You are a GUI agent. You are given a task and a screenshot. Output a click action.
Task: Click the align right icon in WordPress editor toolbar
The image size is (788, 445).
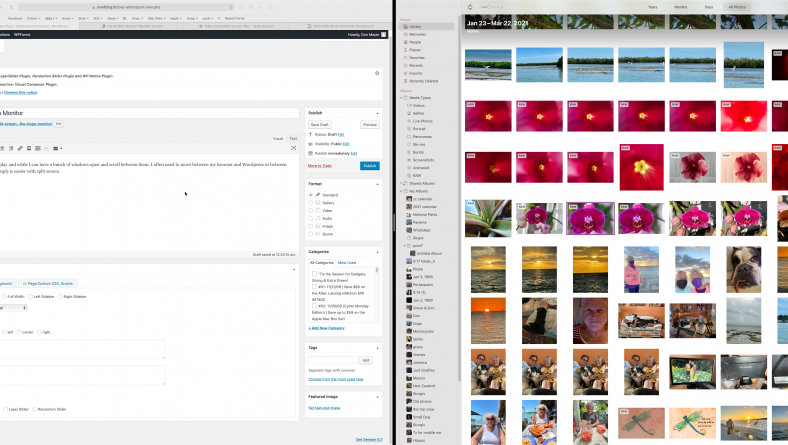point(11,148)
